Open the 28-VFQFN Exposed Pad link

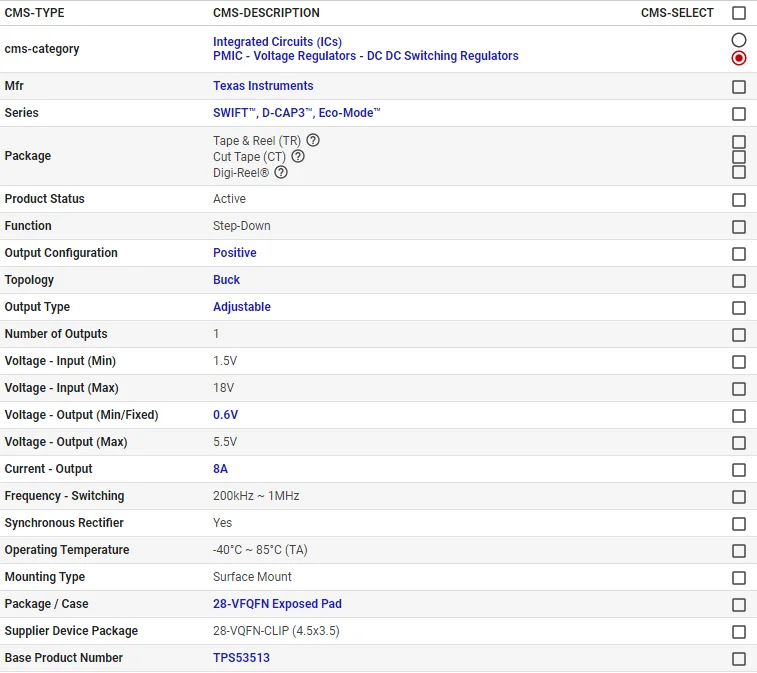coord(277,604)
